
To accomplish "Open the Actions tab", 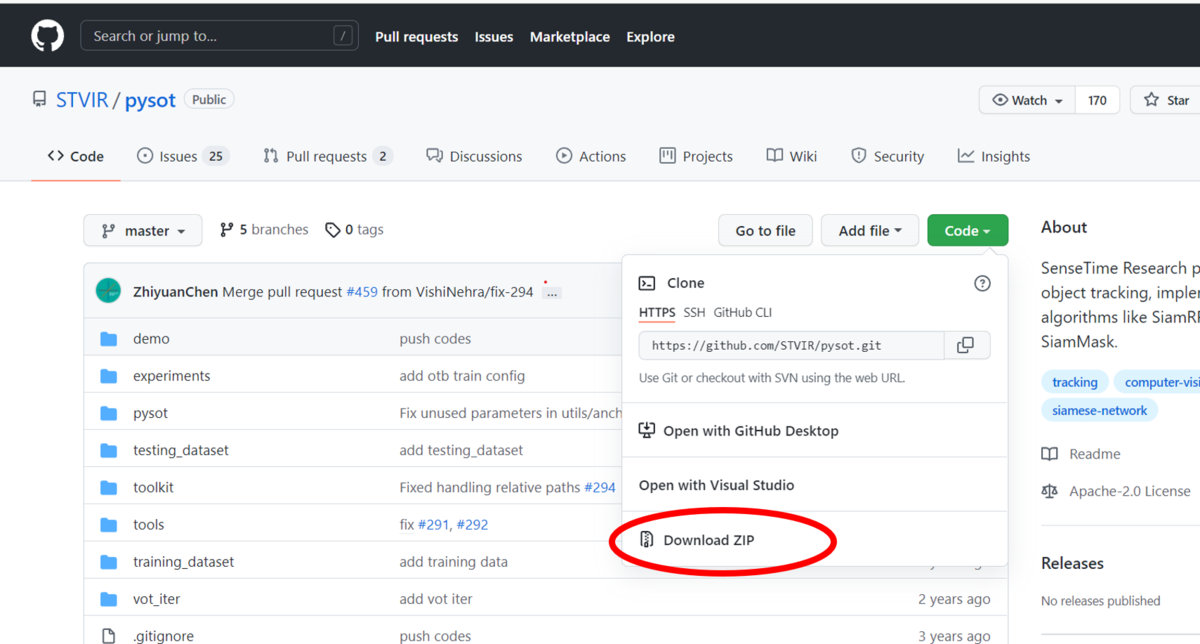I will [591, 156].
